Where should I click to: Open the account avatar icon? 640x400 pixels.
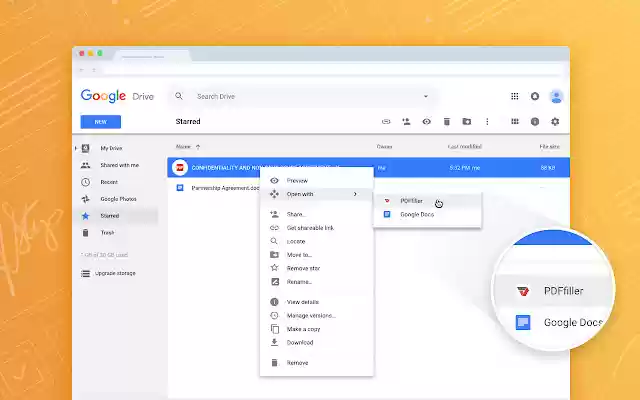556,96
